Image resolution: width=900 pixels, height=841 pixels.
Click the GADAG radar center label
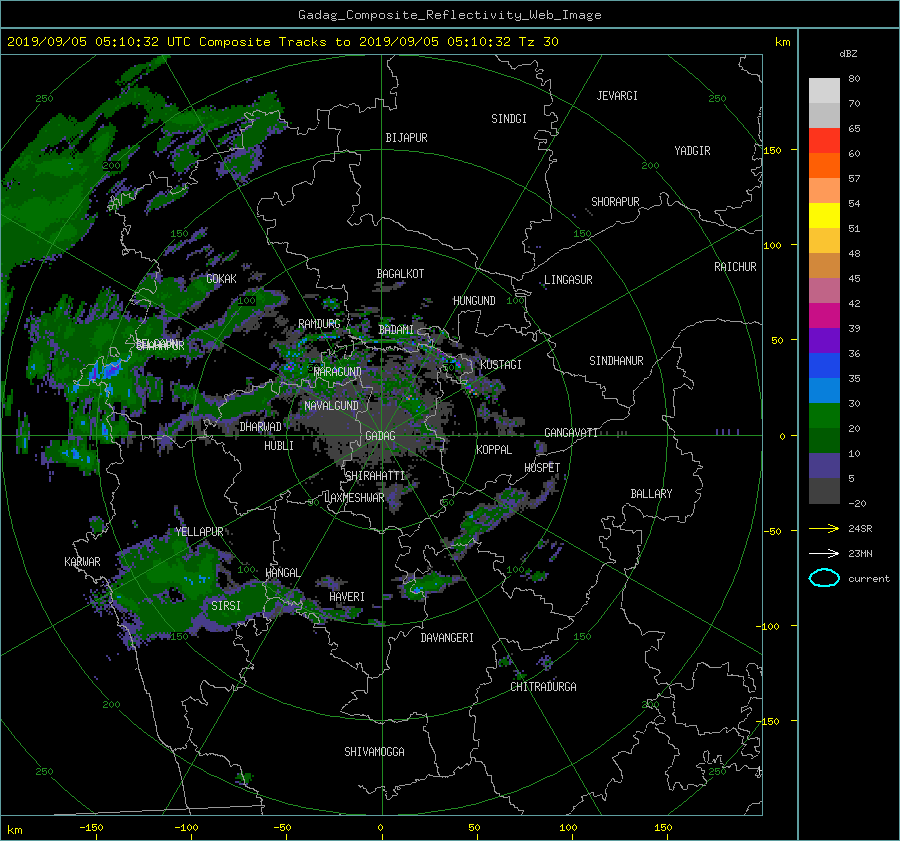(380, 436)
